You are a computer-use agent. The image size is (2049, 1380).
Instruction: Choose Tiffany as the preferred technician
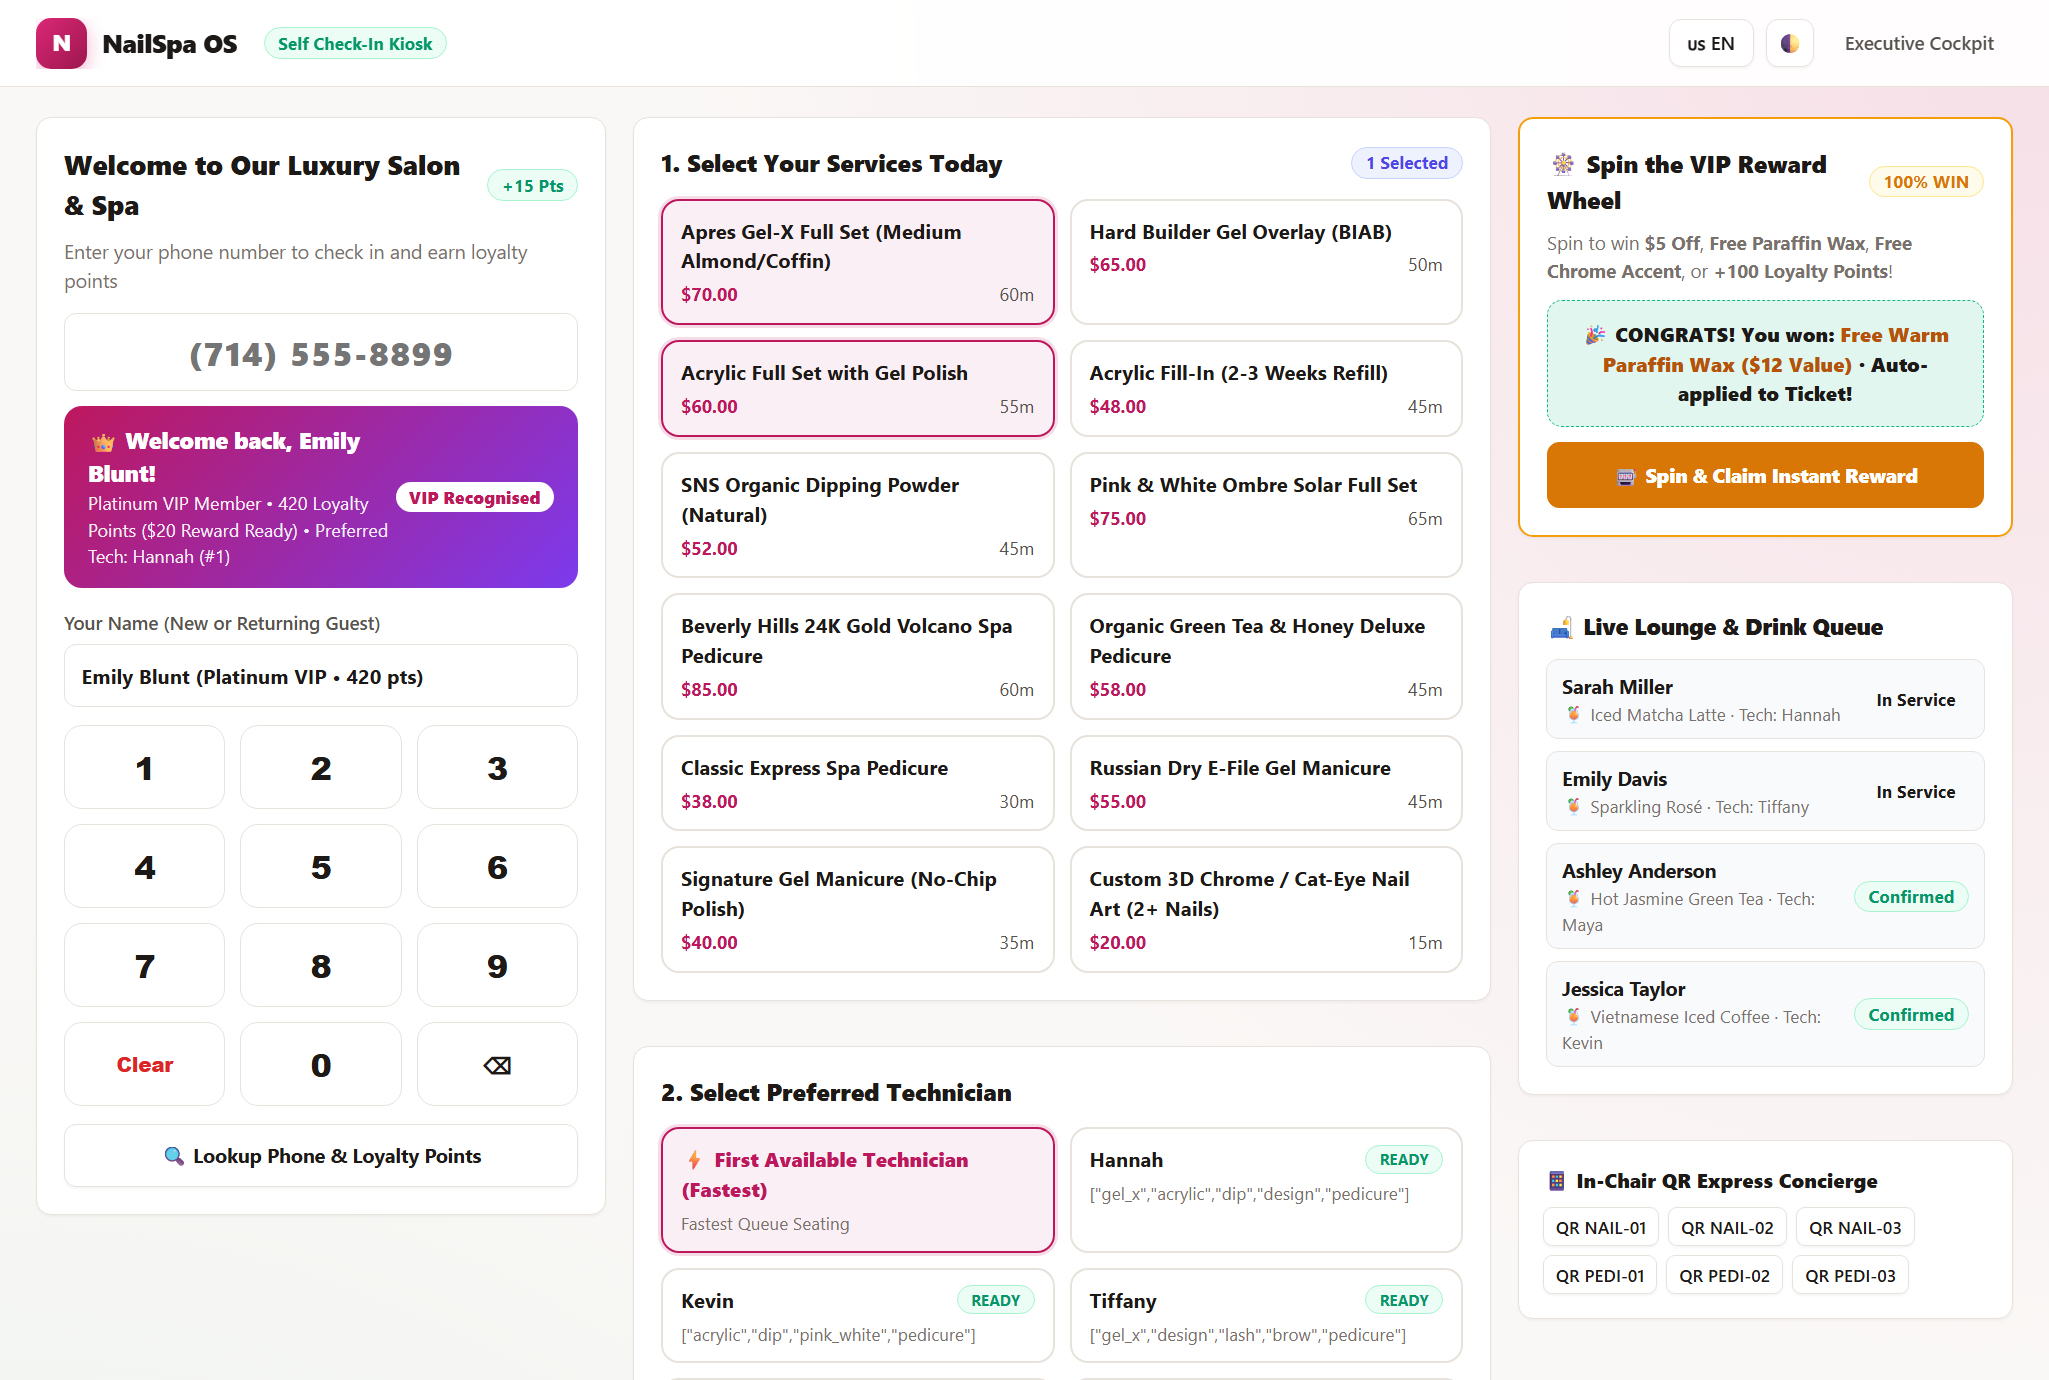pyautogui.click(x=1266, y=1316)
